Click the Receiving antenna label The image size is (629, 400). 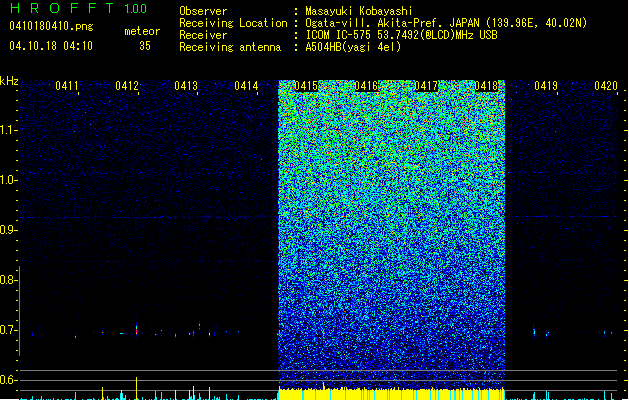point(230,47)
